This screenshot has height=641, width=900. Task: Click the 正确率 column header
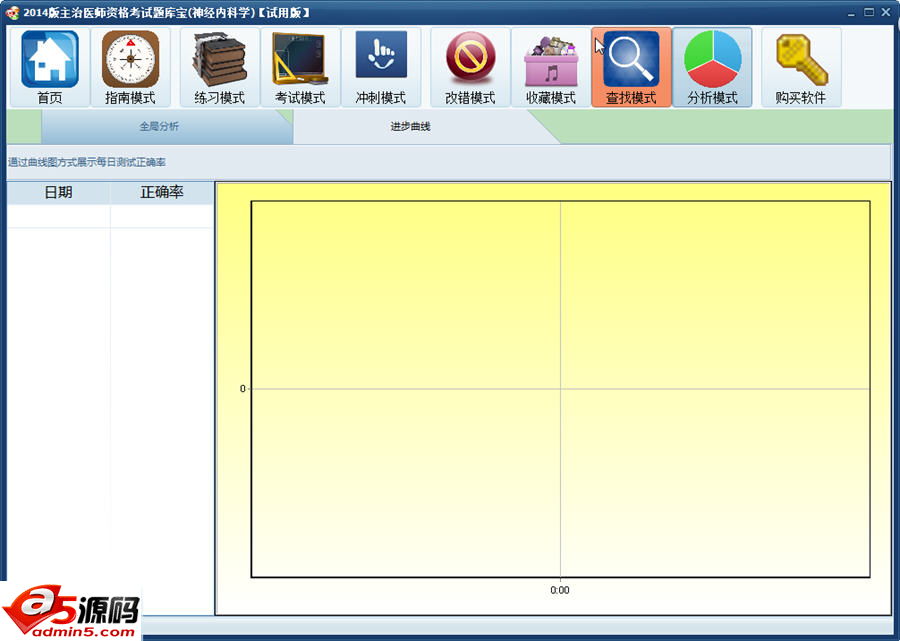tap(161, 192)
